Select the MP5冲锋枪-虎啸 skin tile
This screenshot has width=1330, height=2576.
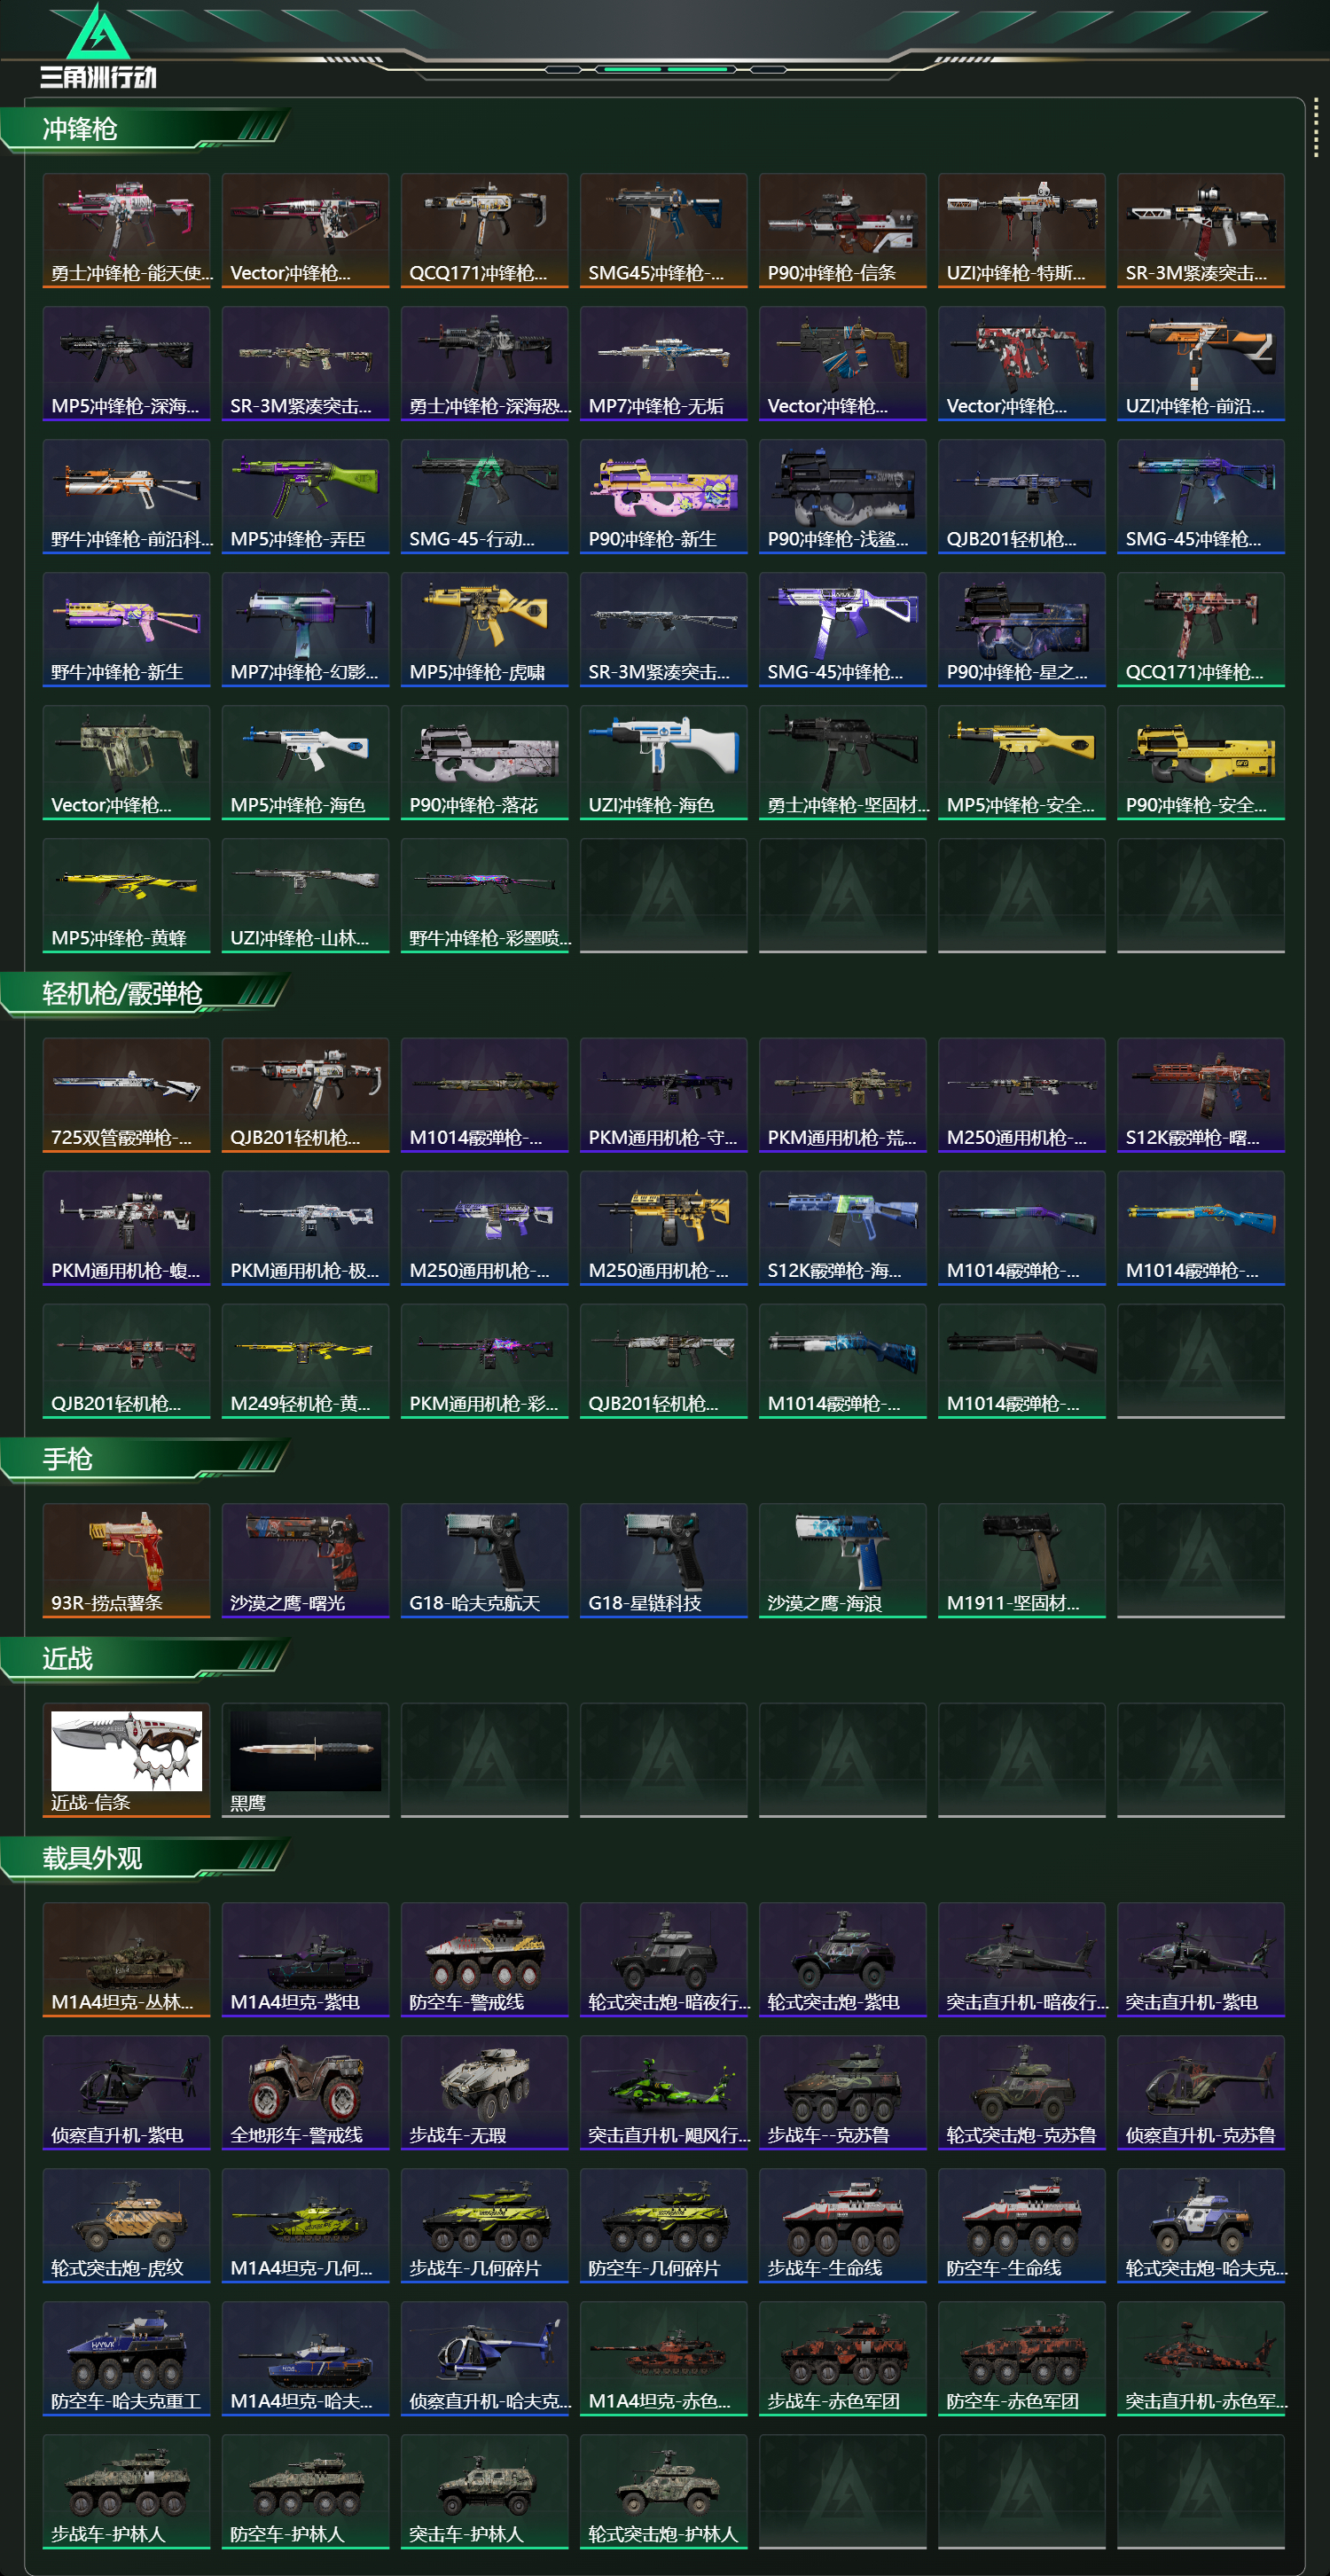[484, 630]
